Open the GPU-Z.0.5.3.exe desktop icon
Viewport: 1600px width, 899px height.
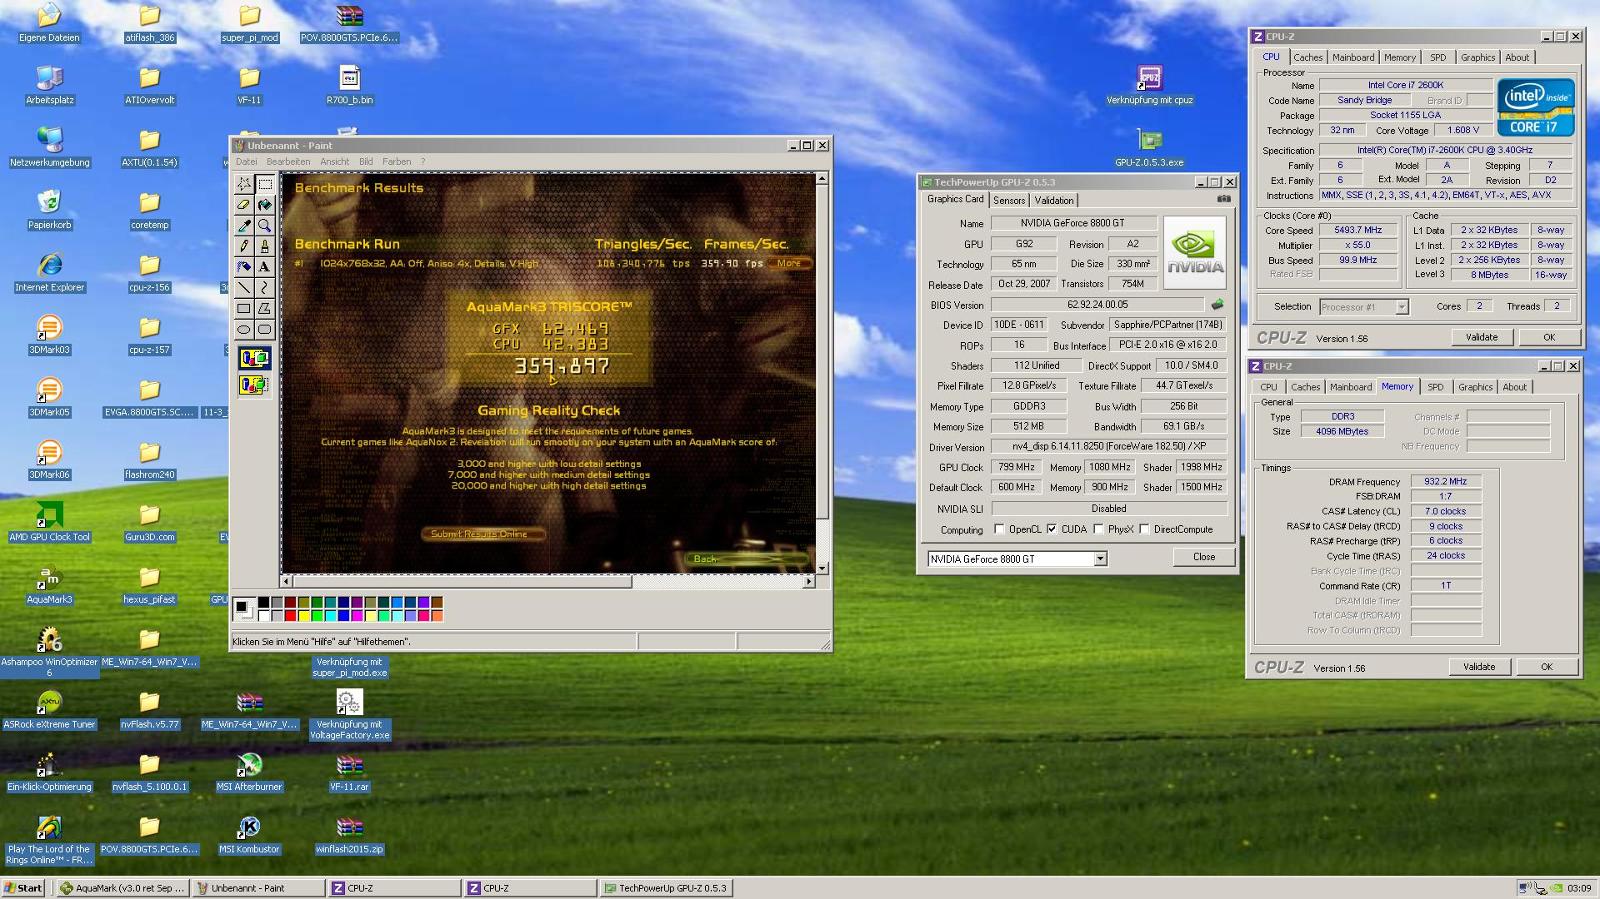click(x=1149, y=149)
